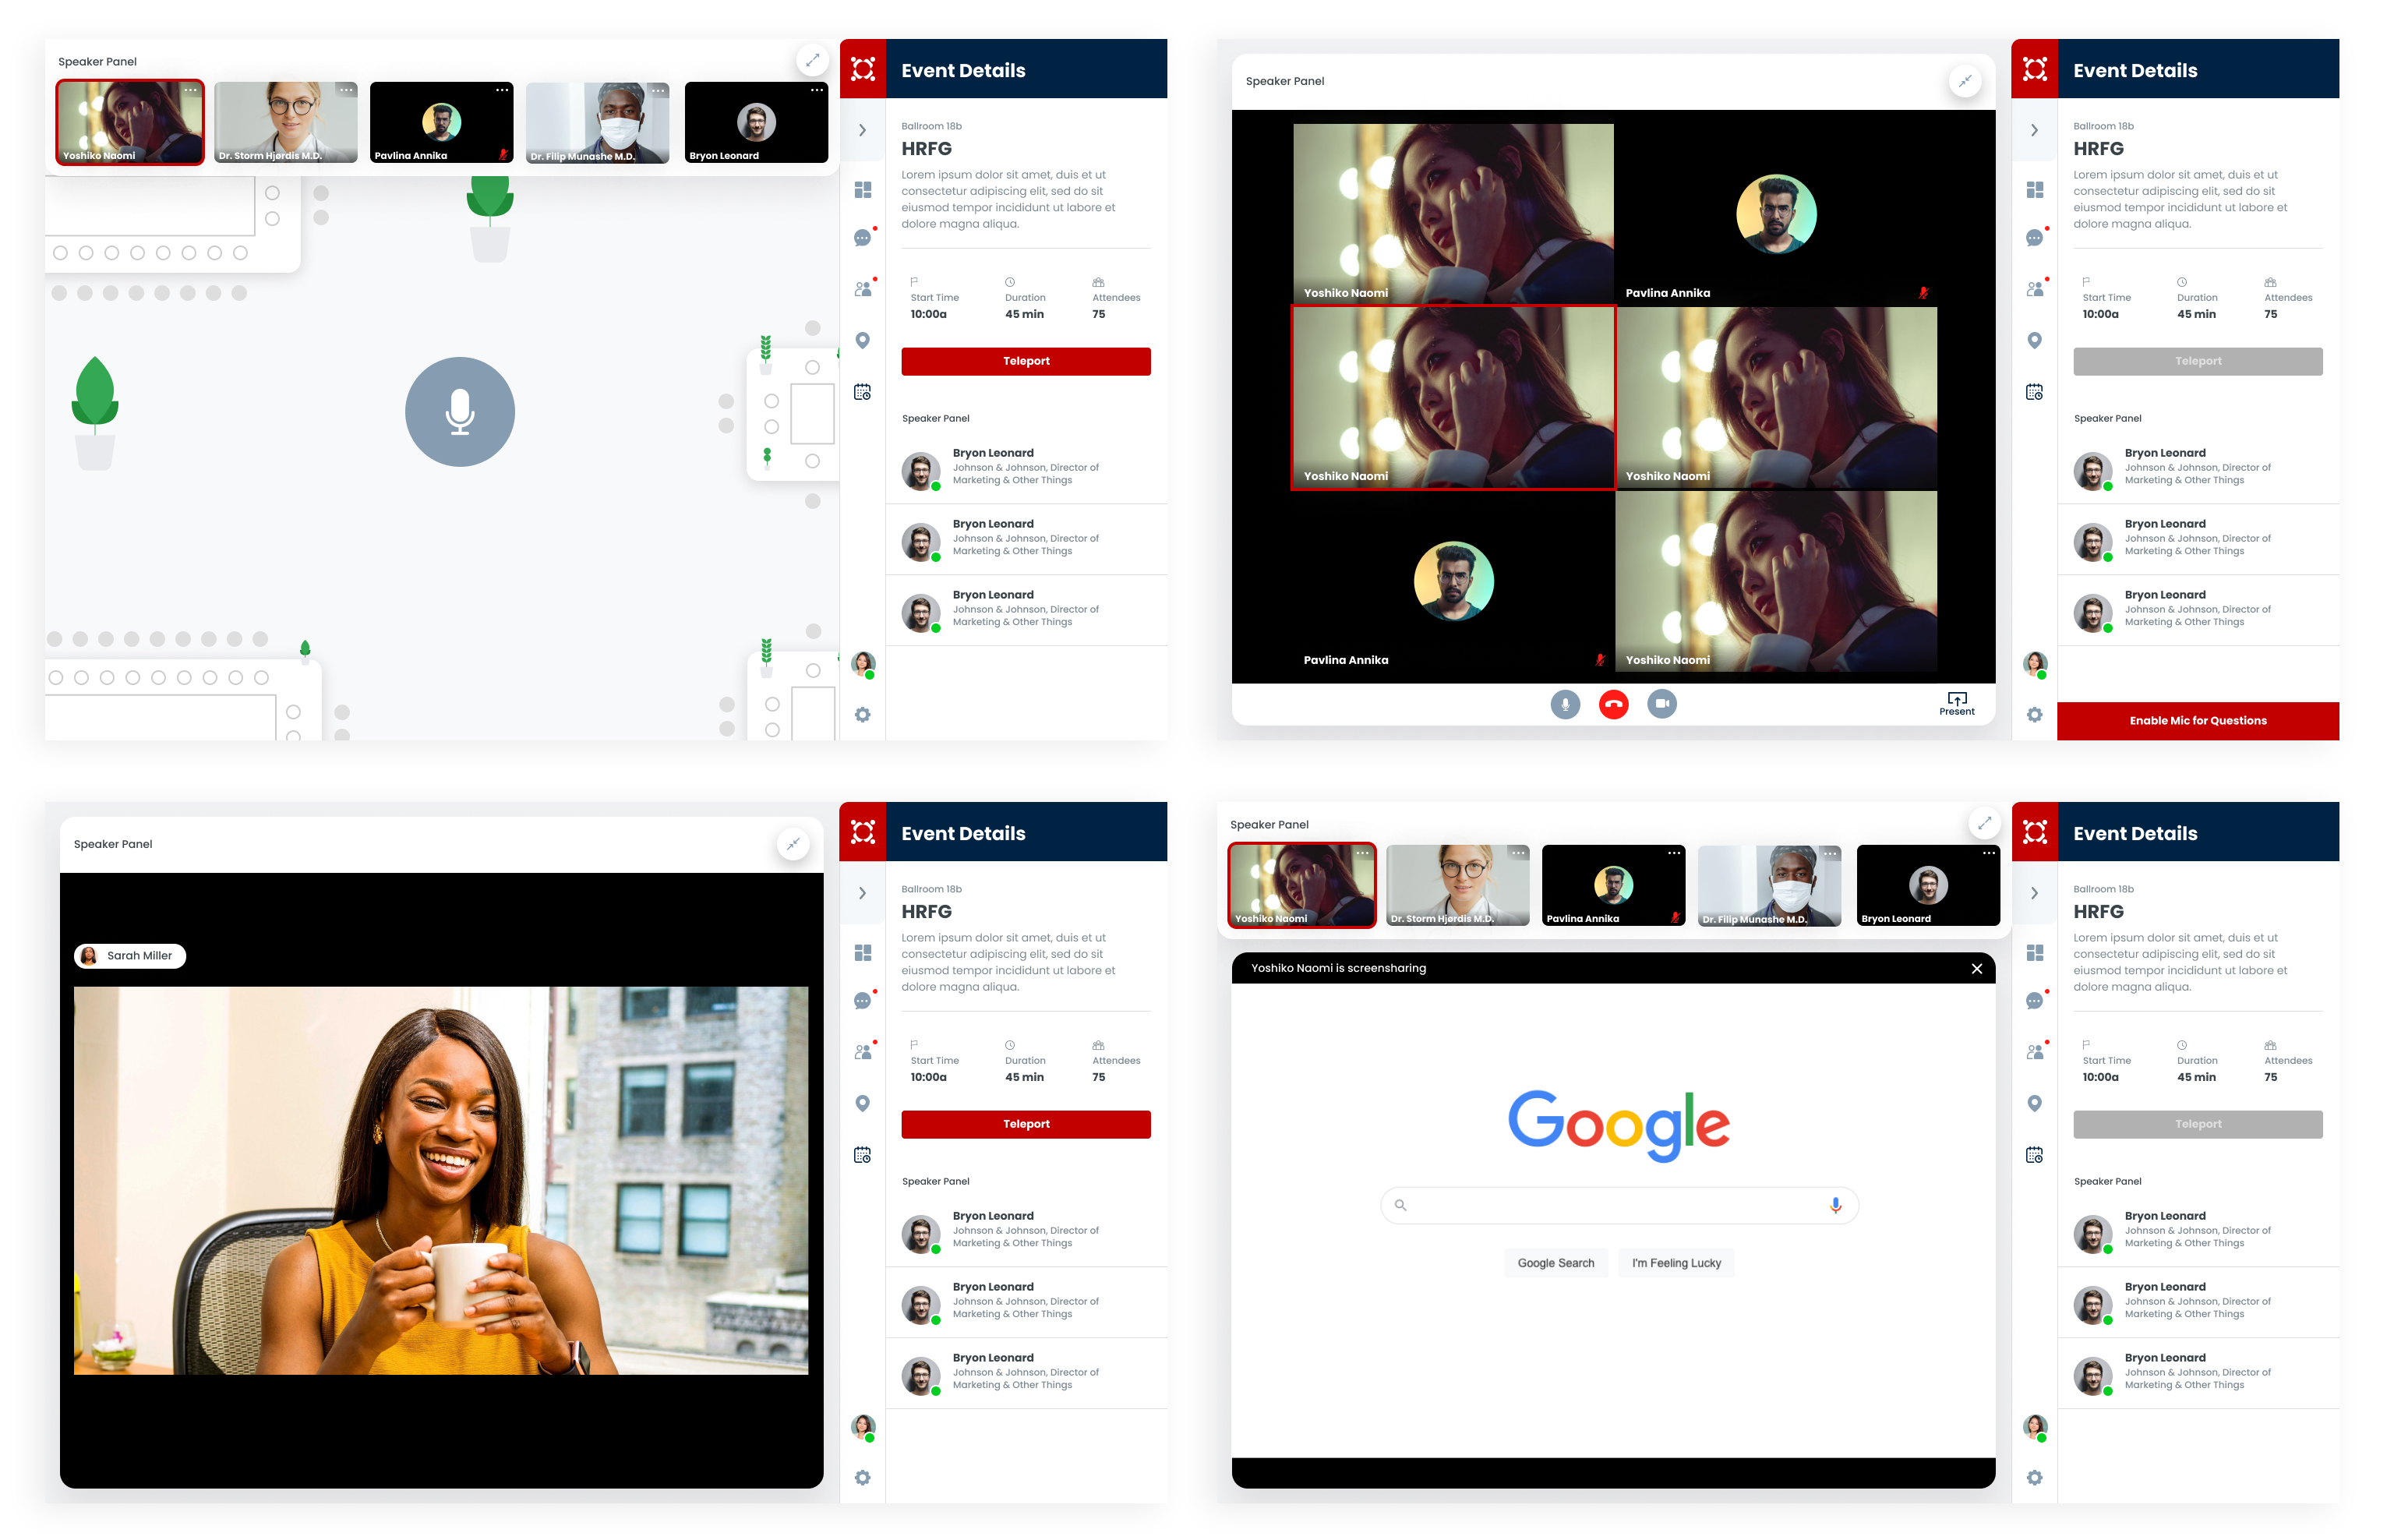Image resolution: width=2387 pixels, height=1540 pixels.
Task: Open calendar schedule icon in bottom-right sidebar
Action: (x=2034, y=1155)
